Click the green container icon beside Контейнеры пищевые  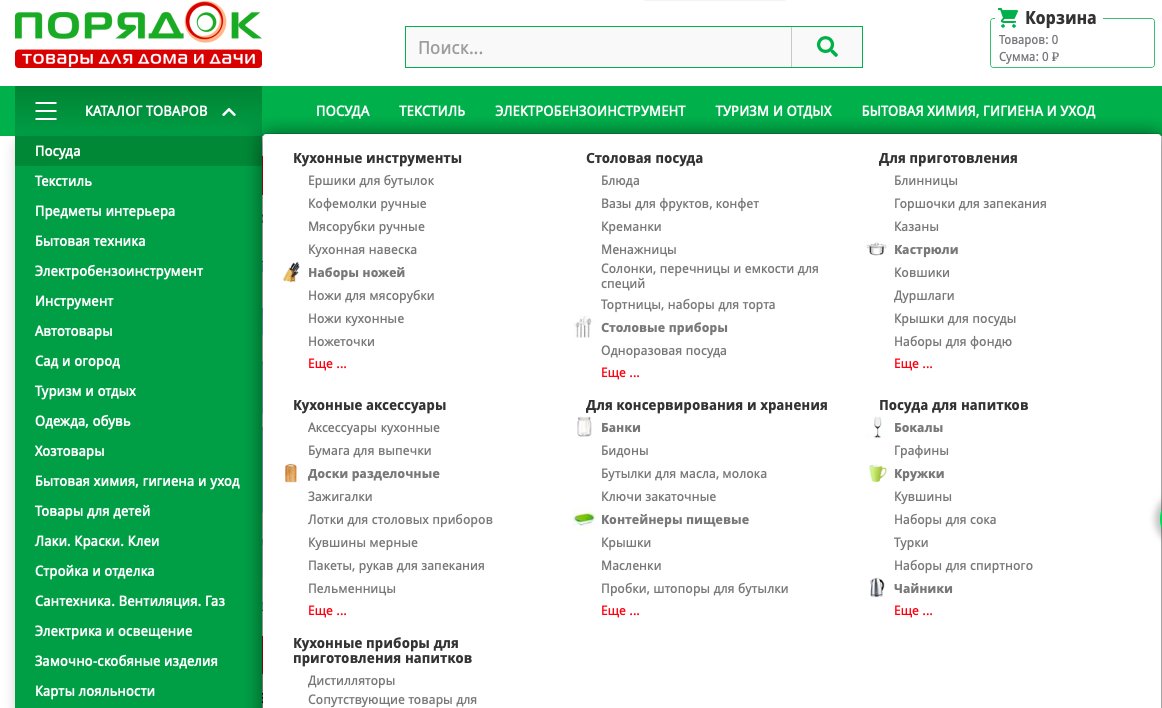584,519
